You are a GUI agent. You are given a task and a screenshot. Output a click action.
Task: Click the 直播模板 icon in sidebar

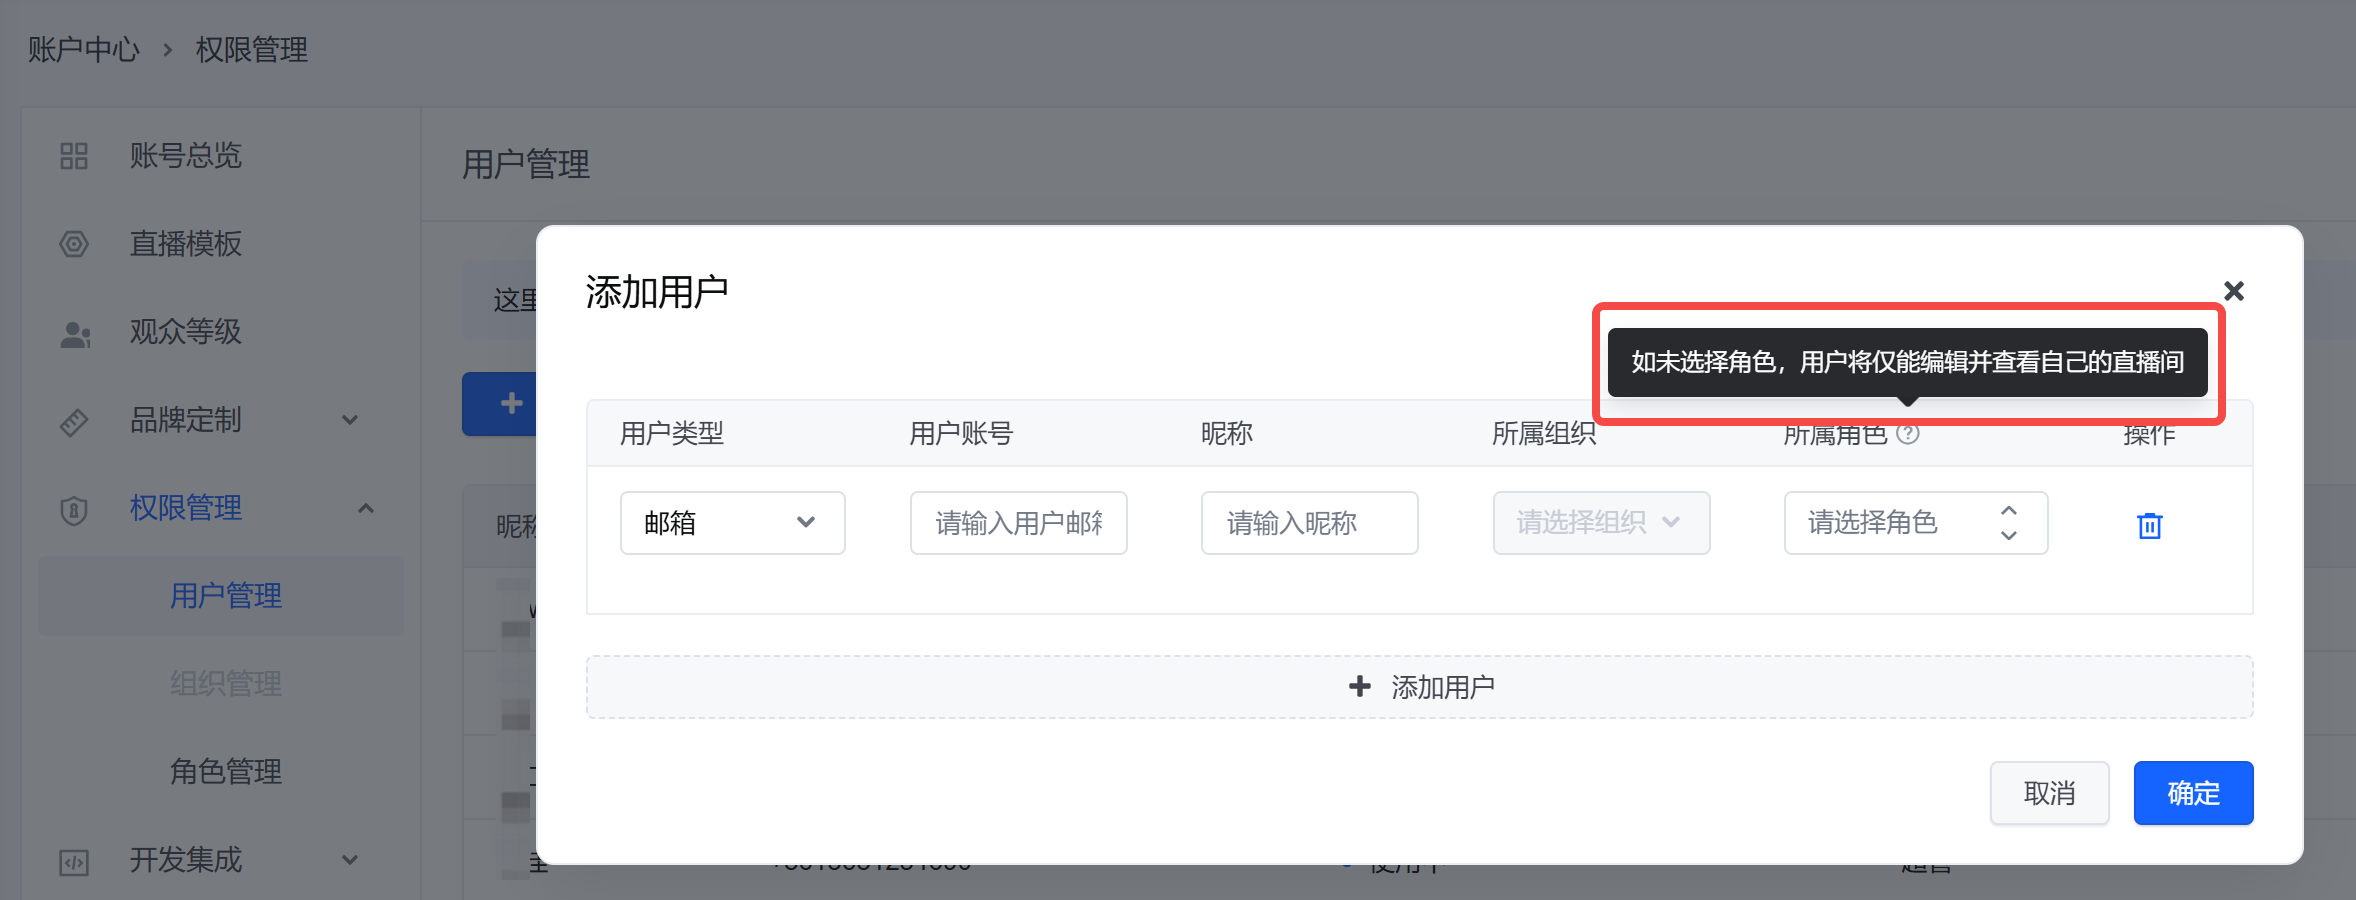pyautogui.click(x=74, y=244)
